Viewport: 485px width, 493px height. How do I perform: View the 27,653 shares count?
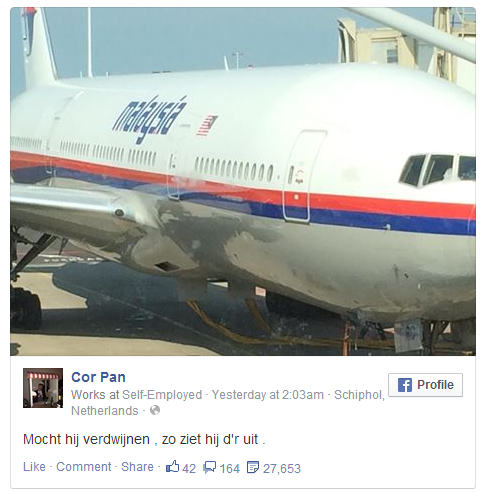click(x=282, y=468)
